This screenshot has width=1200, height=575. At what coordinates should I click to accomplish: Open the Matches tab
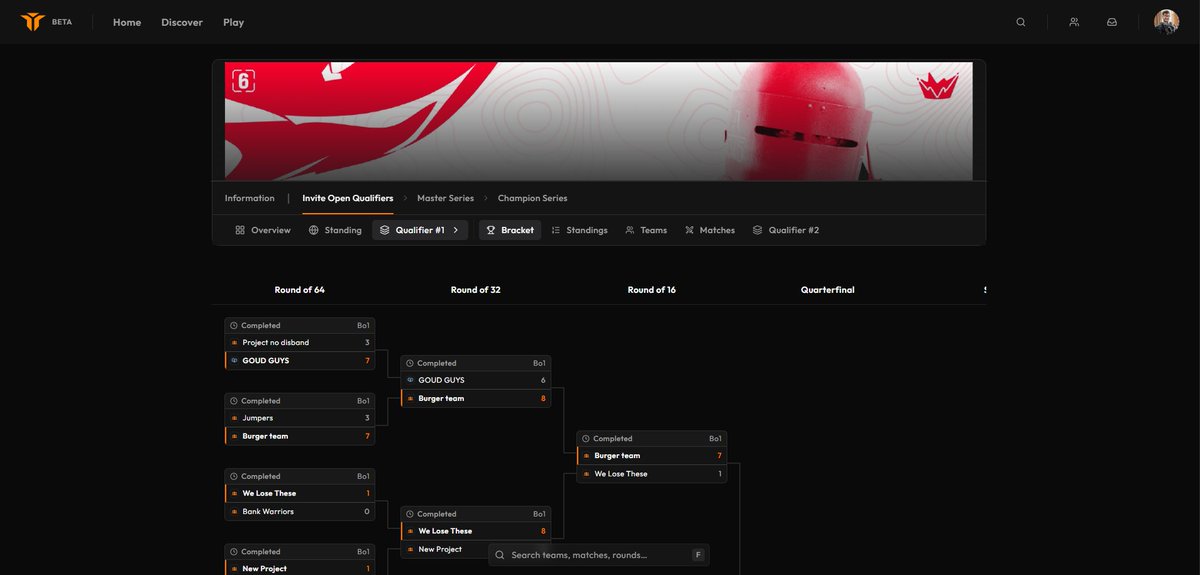point(710,230)
